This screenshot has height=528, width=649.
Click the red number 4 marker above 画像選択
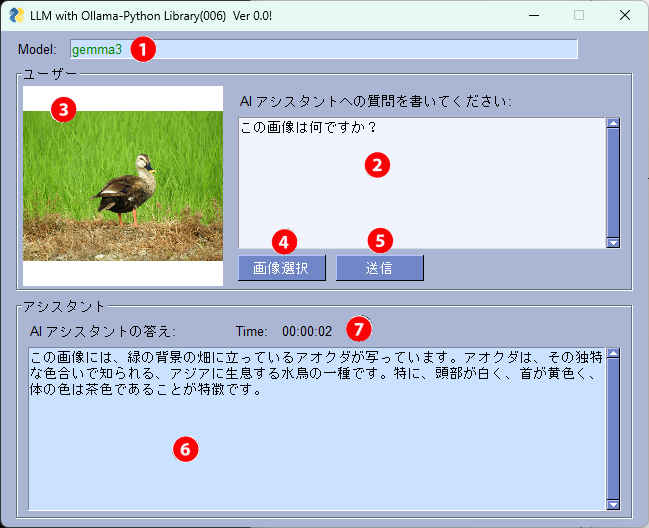[x=284, y=241]
